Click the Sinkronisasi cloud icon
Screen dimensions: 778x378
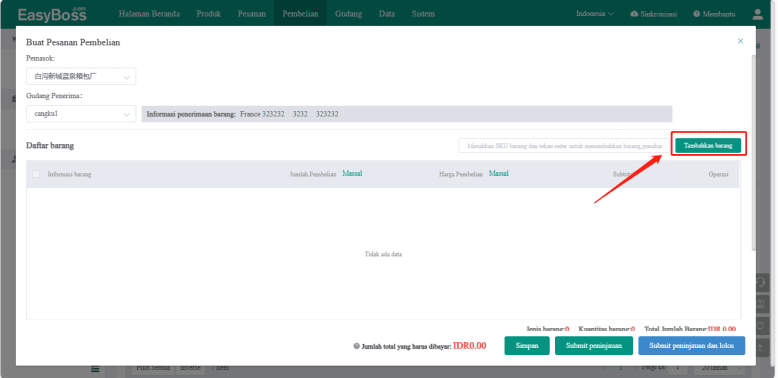[634, 14]
